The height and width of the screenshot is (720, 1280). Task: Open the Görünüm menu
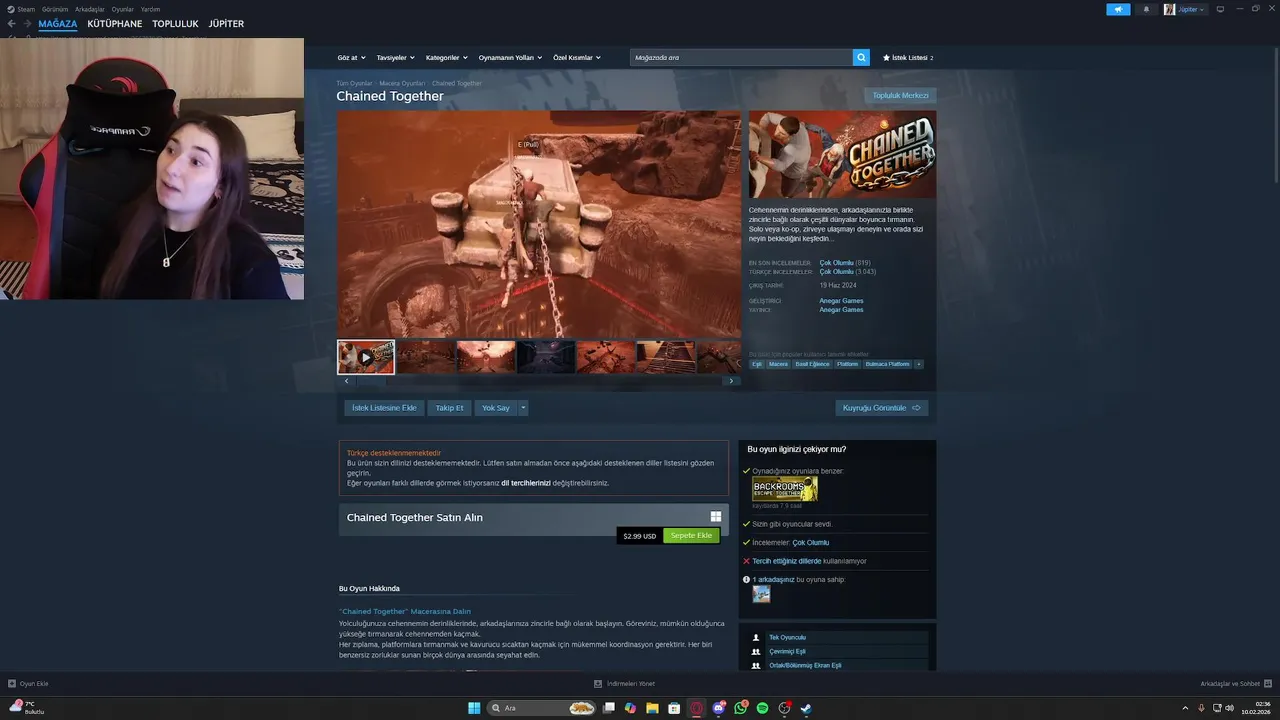click(55, 9)
